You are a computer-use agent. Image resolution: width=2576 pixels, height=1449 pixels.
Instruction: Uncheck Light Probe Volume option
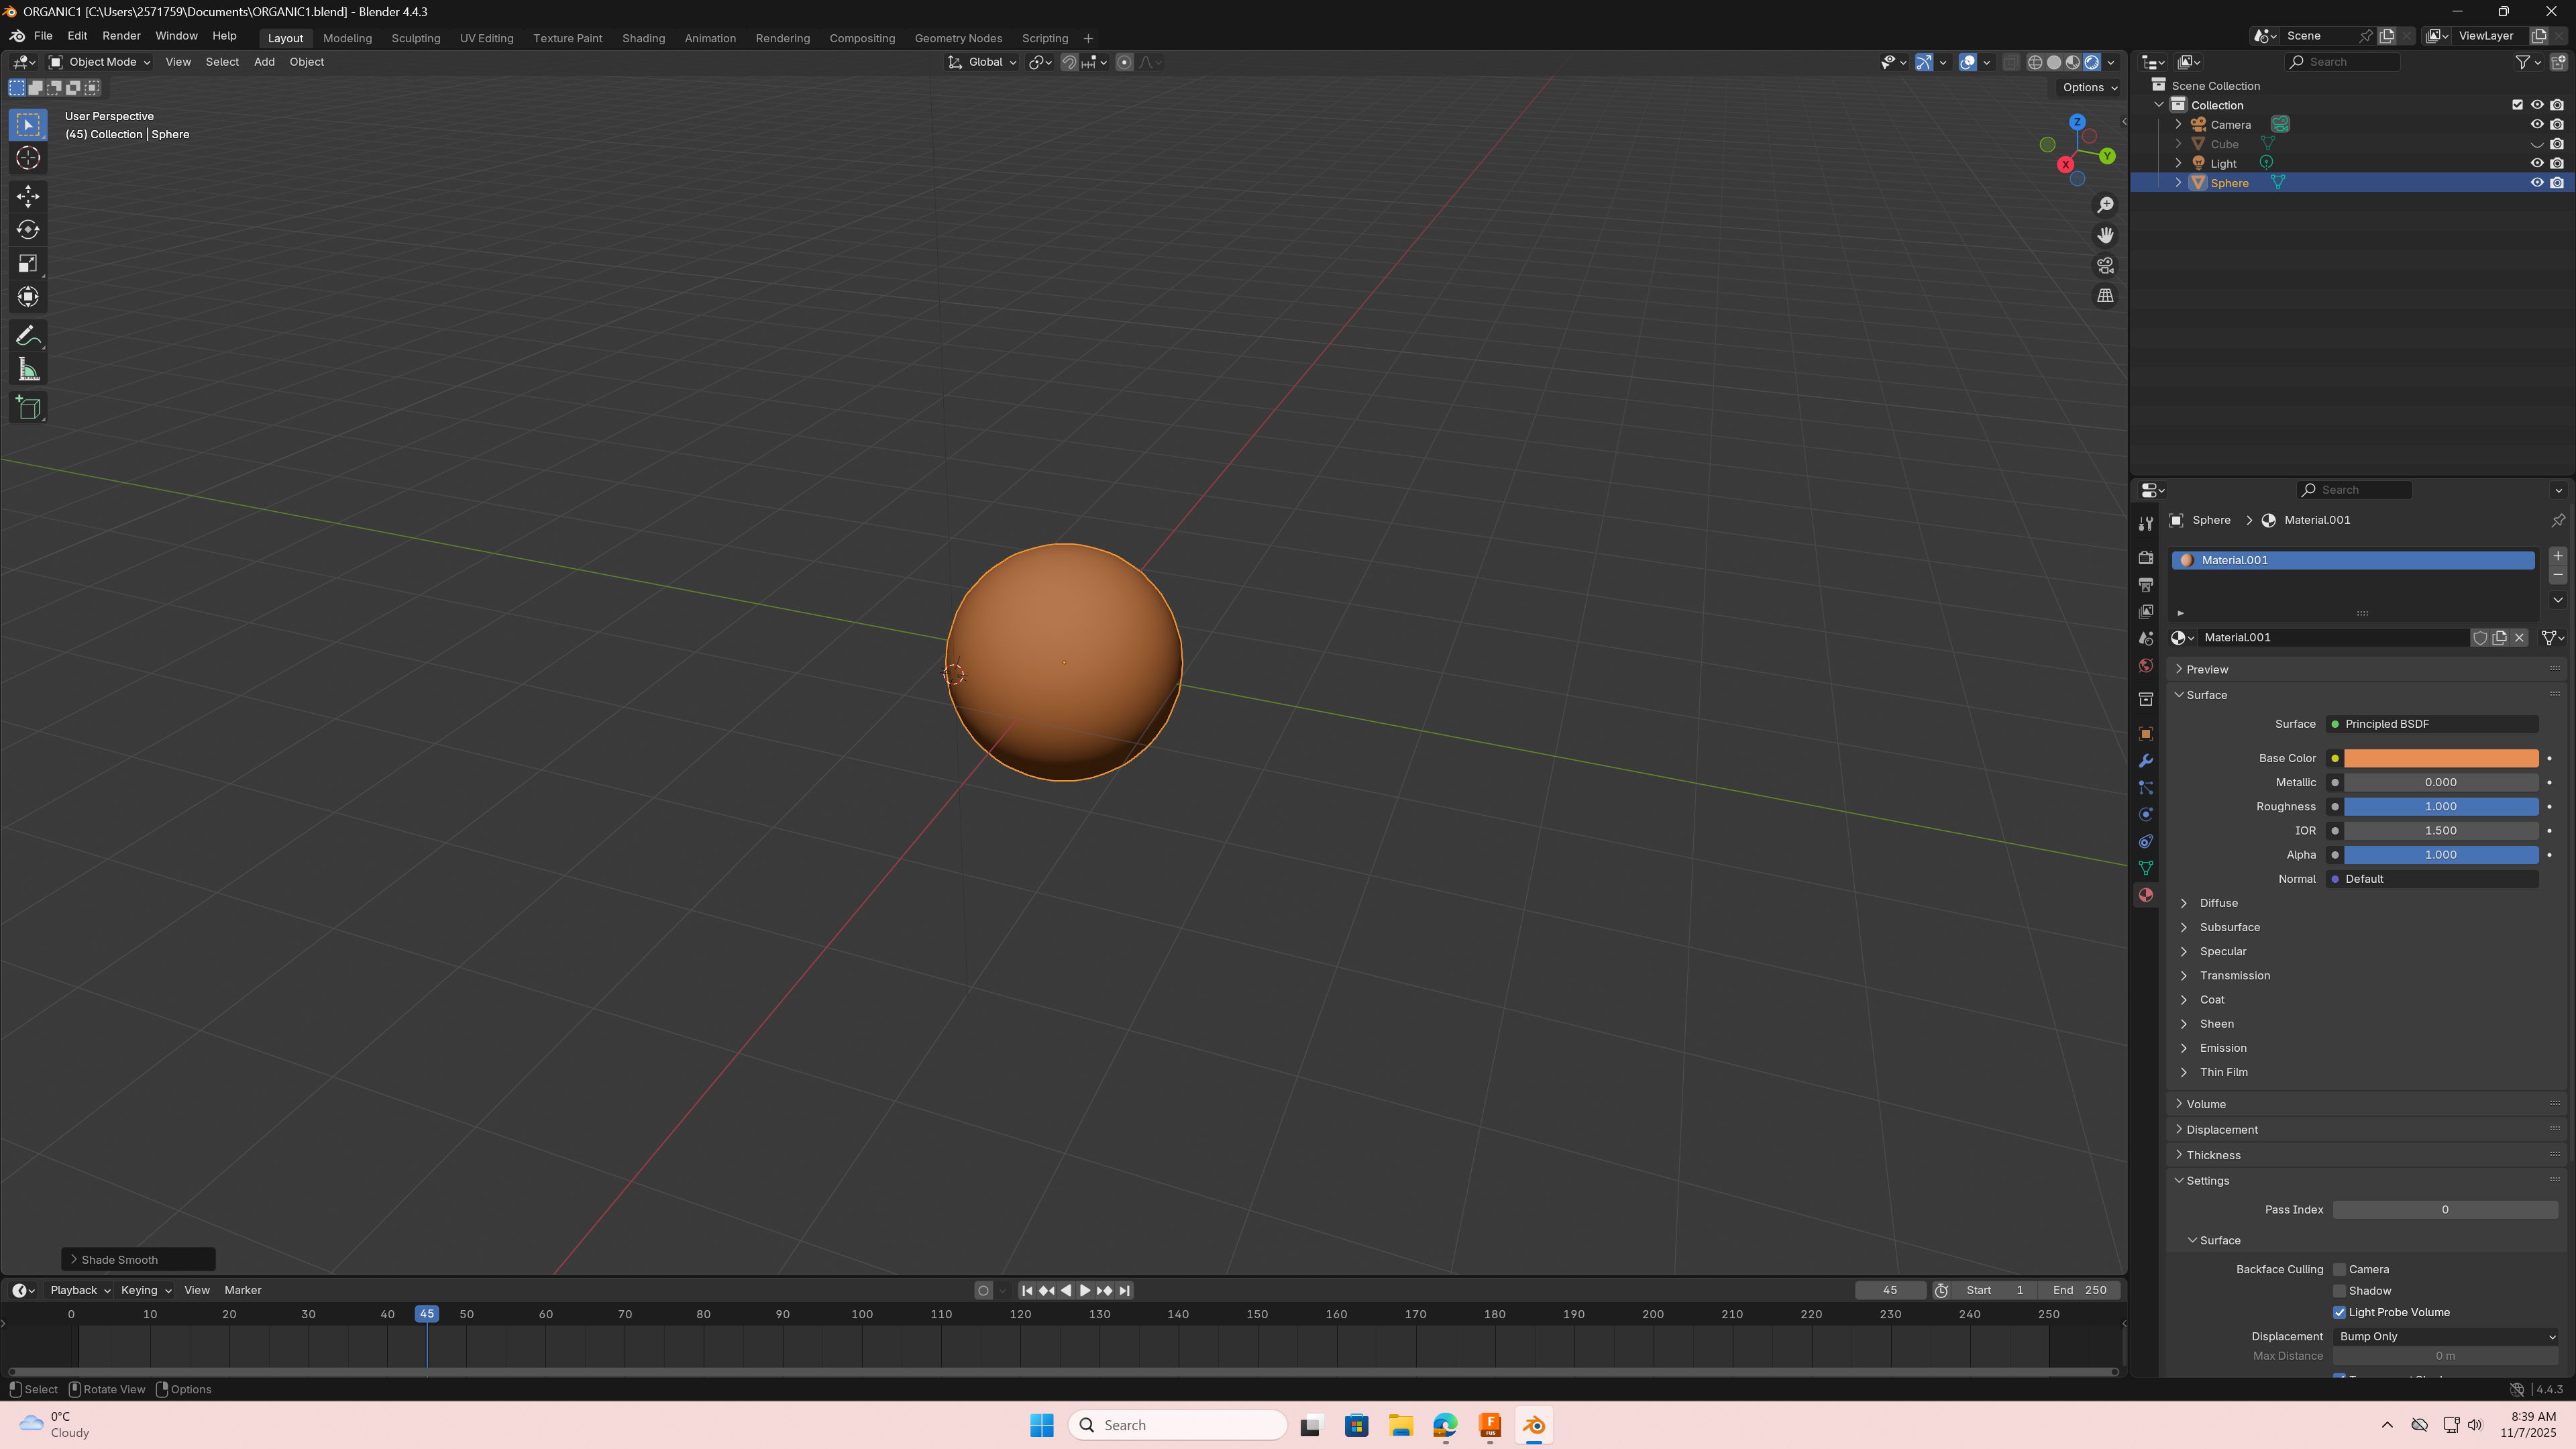(x=2339, y=1312)
